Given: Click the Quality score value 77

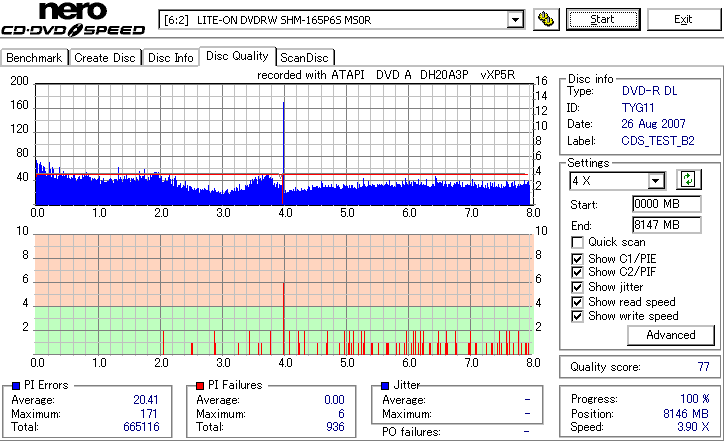Looking at the screenshot, I should point(703,367).
